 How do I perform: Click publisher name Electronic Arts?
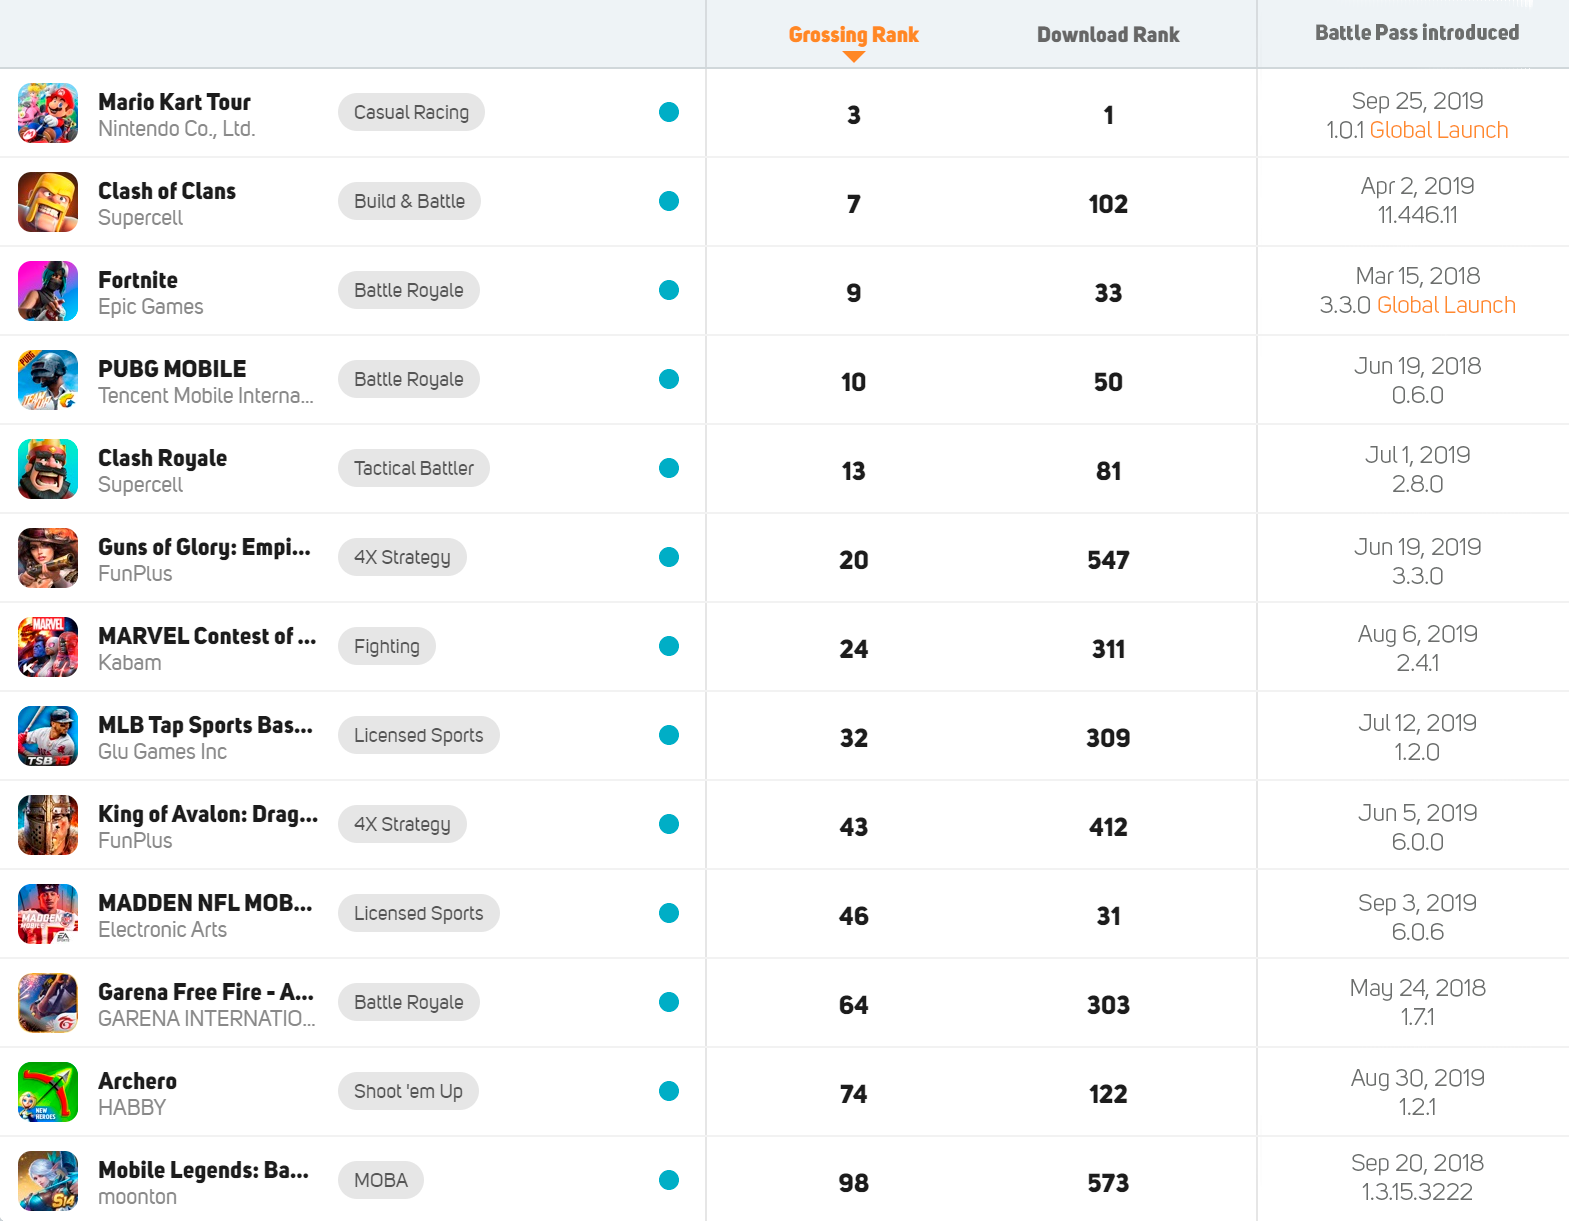pyautogui.click(x=162, y=930)
